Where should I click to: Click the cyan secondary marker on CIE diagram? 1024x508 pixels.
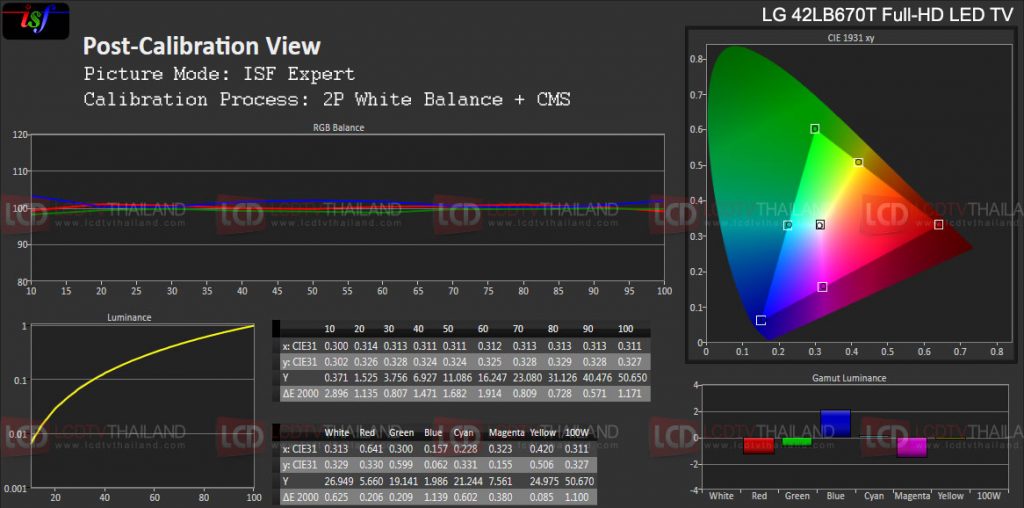pos(788,225)
